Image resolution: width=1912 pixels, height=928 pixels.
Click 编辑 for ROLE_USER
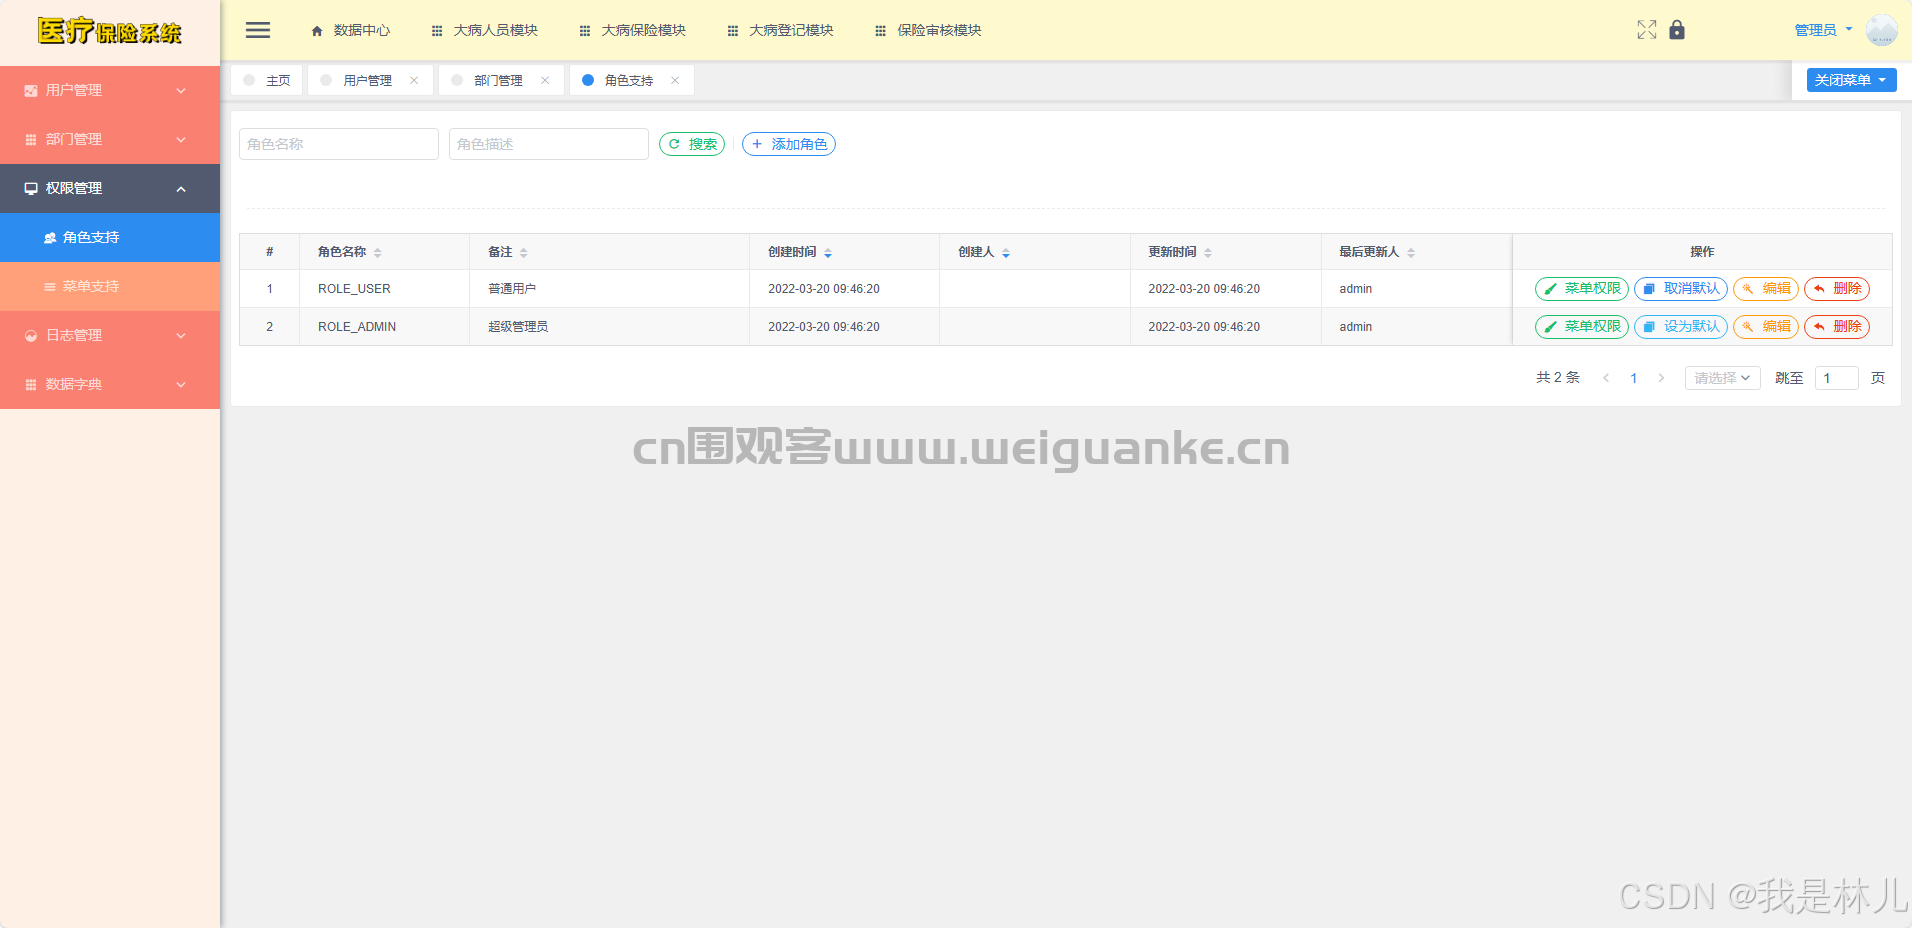[x=1766, y=288]
